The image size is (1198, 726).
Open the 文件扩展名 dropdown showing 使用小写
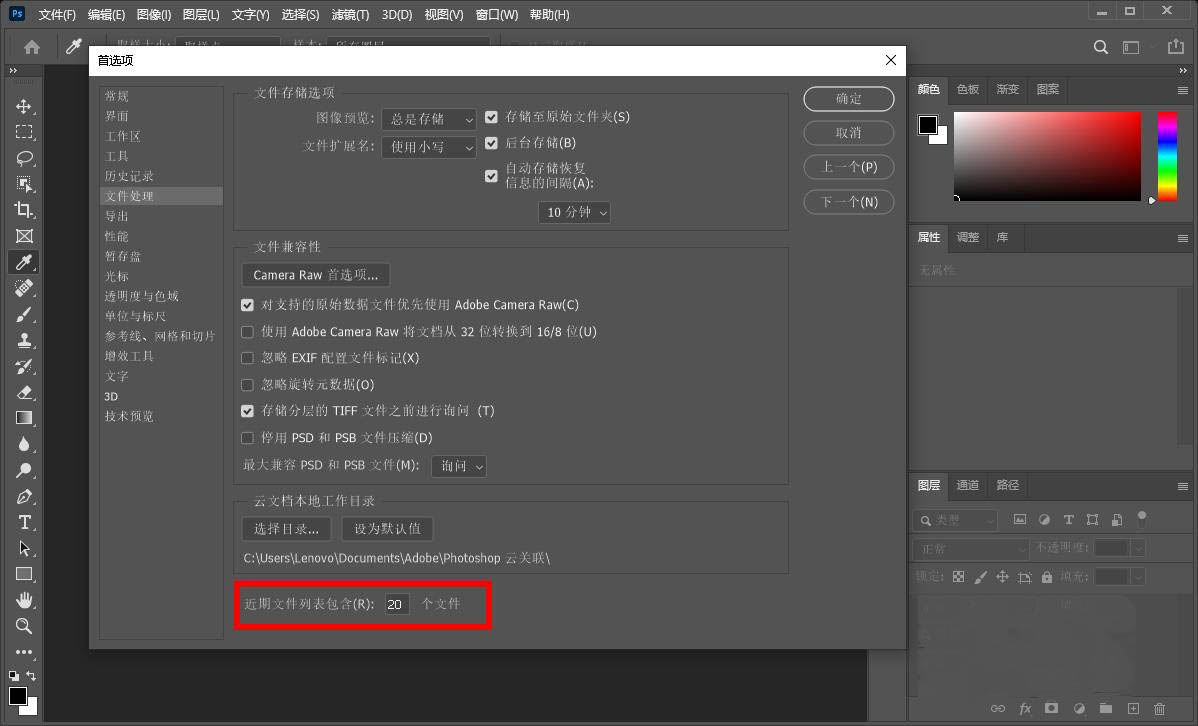429,147
